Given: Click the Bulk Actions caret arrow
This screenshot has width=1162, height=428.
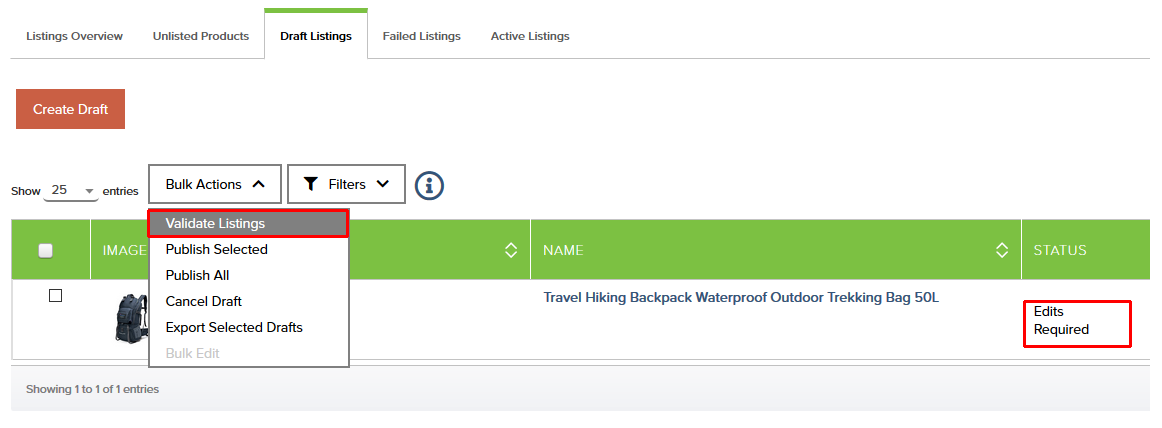Looking at the screenshot, I should 259,184.
